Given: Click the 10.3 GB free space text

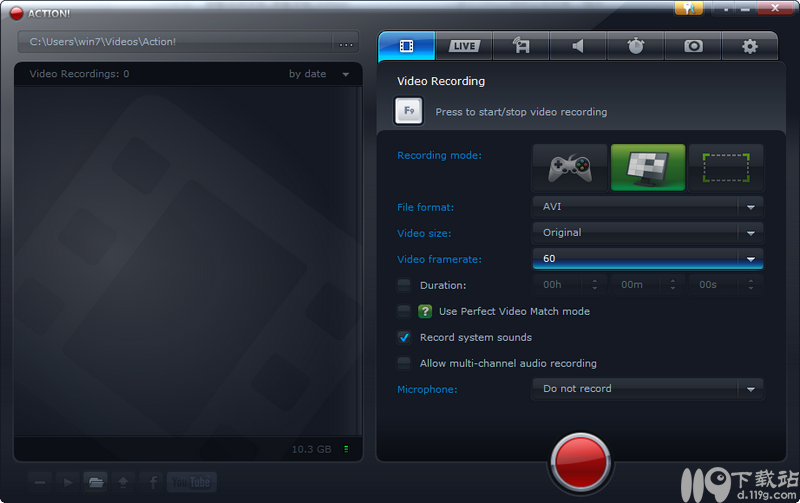Looking at the screenshot, I should click(311, 449).
